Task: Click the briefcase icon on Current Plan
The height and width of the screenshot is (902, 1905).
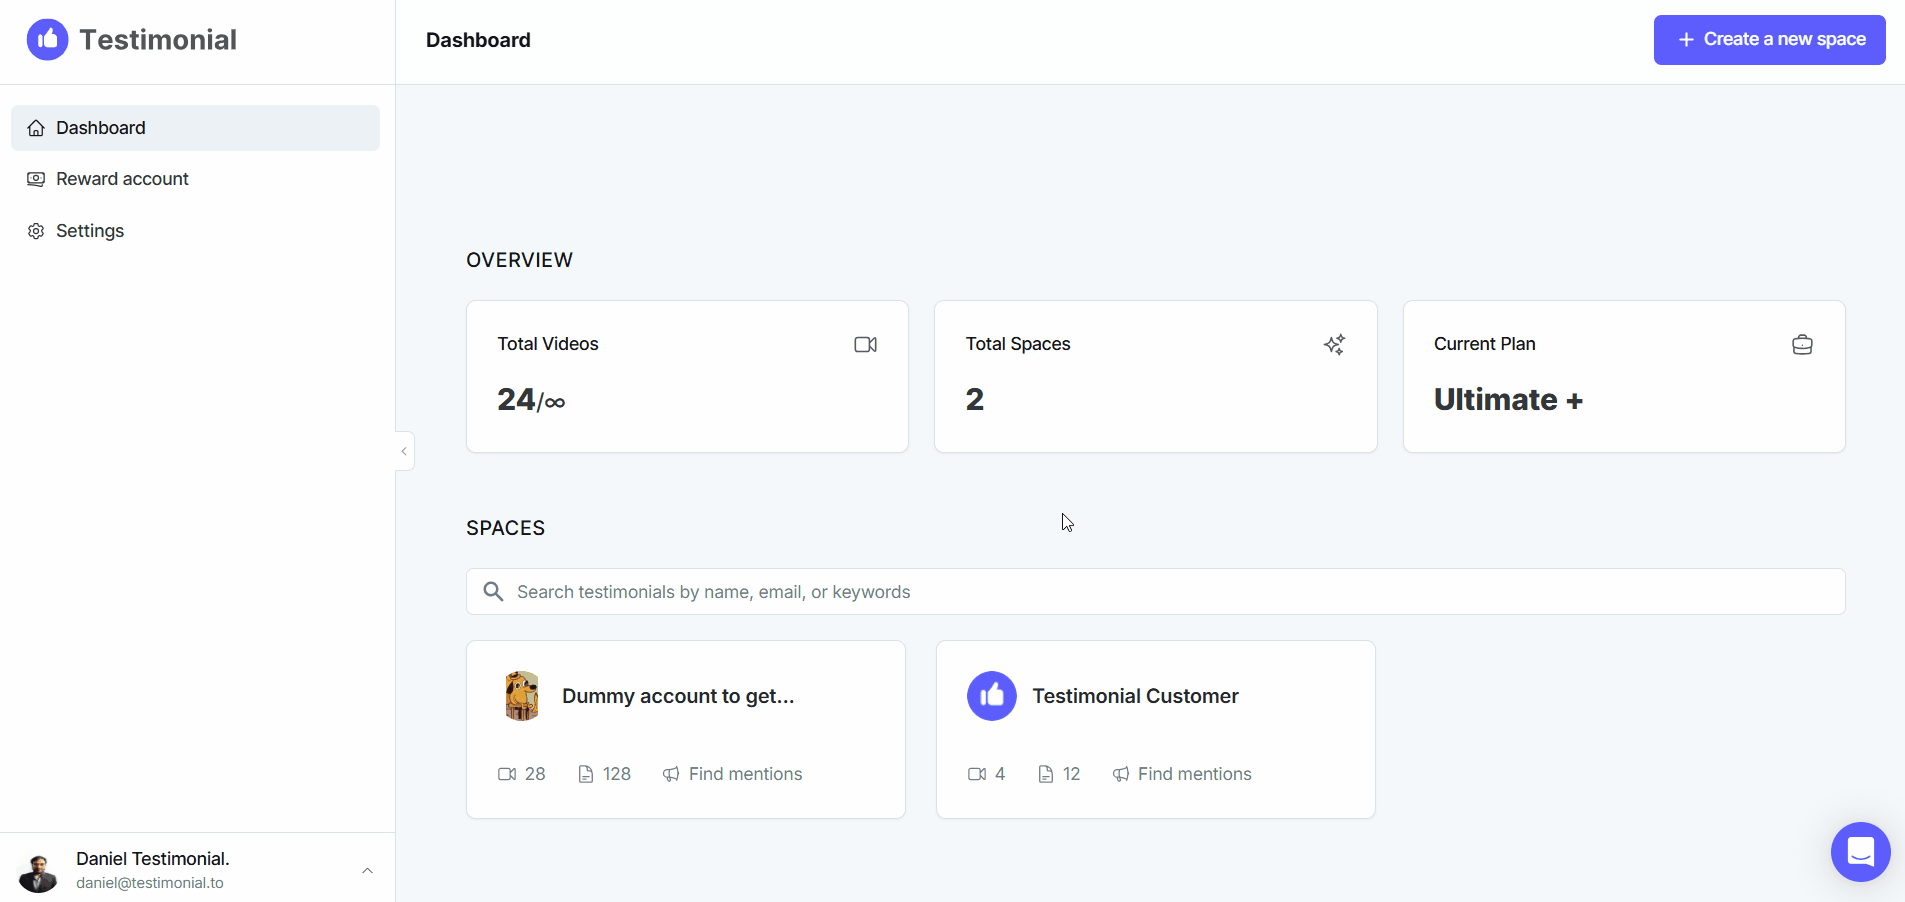Action: click(x=1802, y=345)
